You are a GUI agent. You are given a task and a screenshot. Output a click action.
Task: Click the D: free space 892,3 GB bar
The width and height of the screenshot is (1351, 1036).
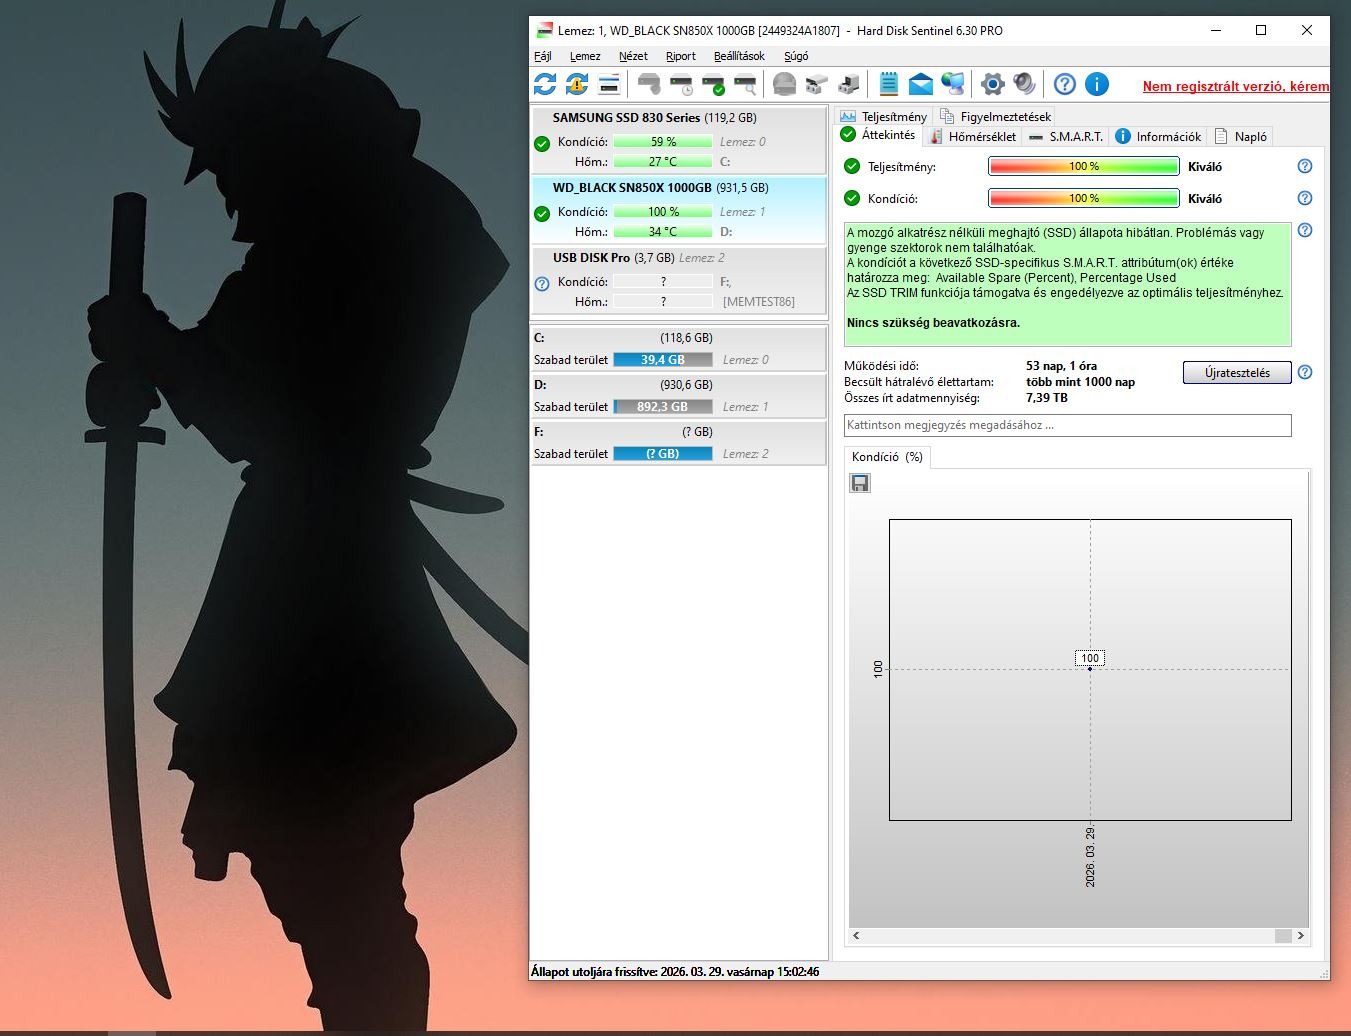pyautogui.click(x=663, y=407)
